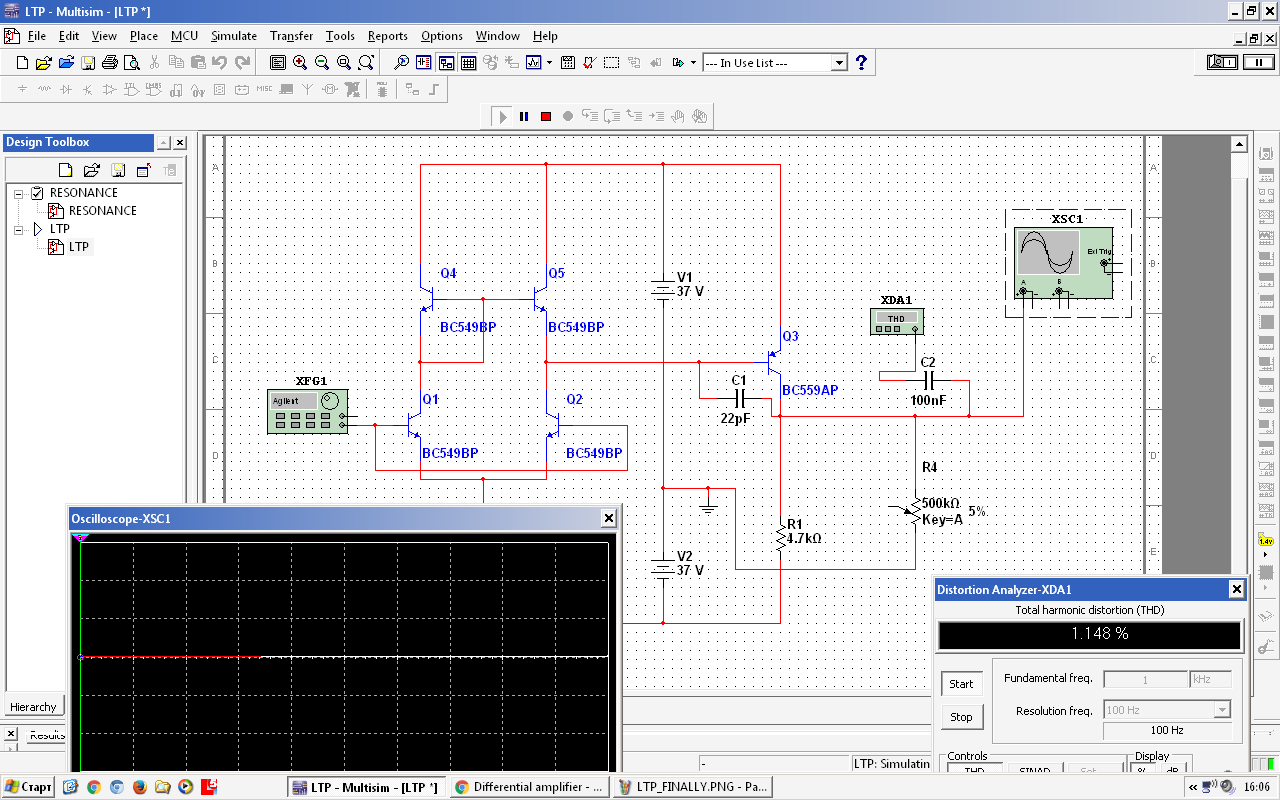Zoom in on the schematic
Image resolution: width=1280 pixels, height=800 pixels.
coord(300,62)
